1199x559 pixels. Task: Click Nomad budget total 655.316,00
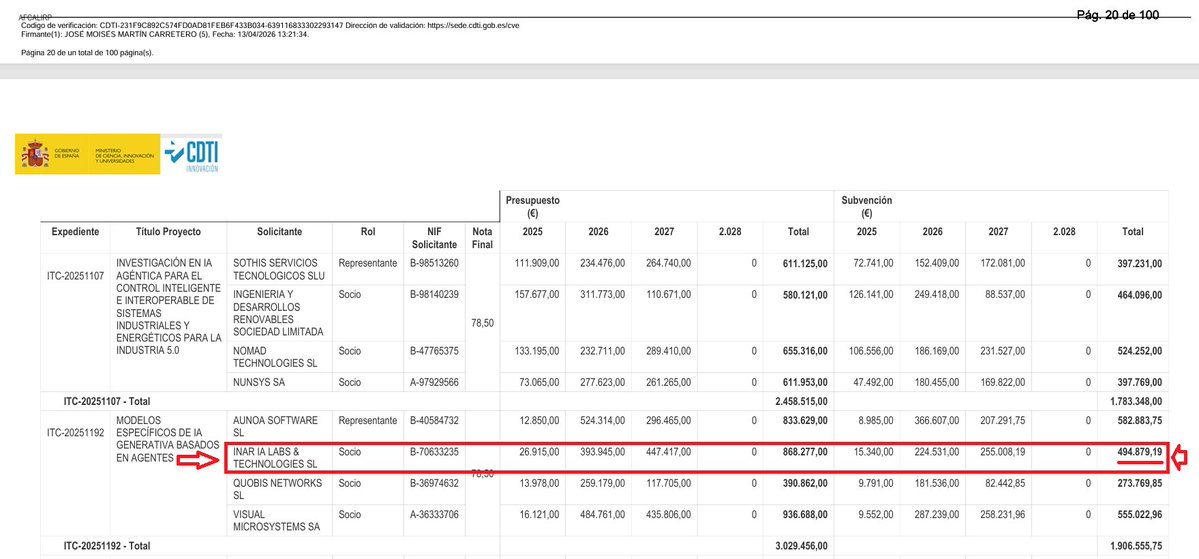(804, 350)
